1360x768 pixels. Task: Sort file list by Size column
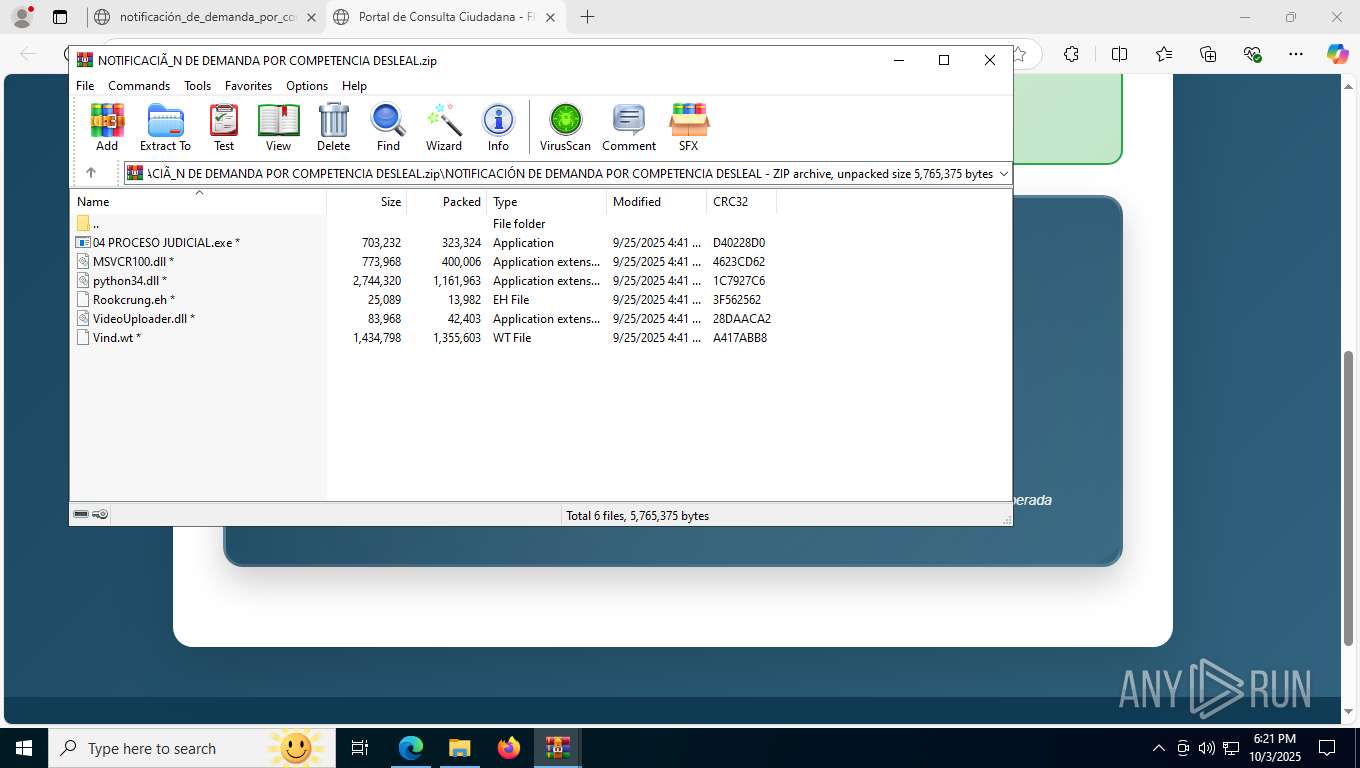tap(367, 202)
